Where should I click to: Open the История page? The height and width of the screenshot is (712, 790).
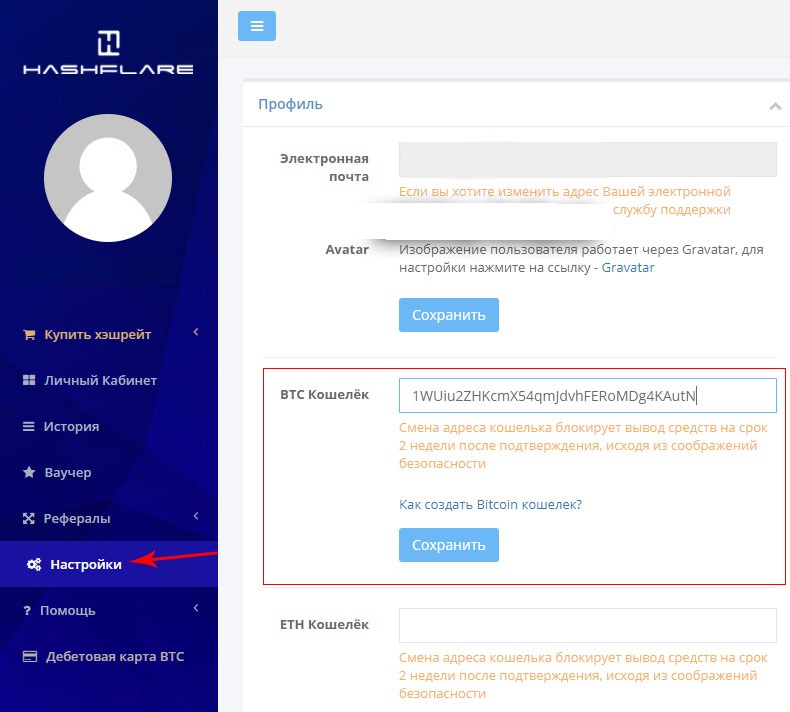tap(72, 426)
